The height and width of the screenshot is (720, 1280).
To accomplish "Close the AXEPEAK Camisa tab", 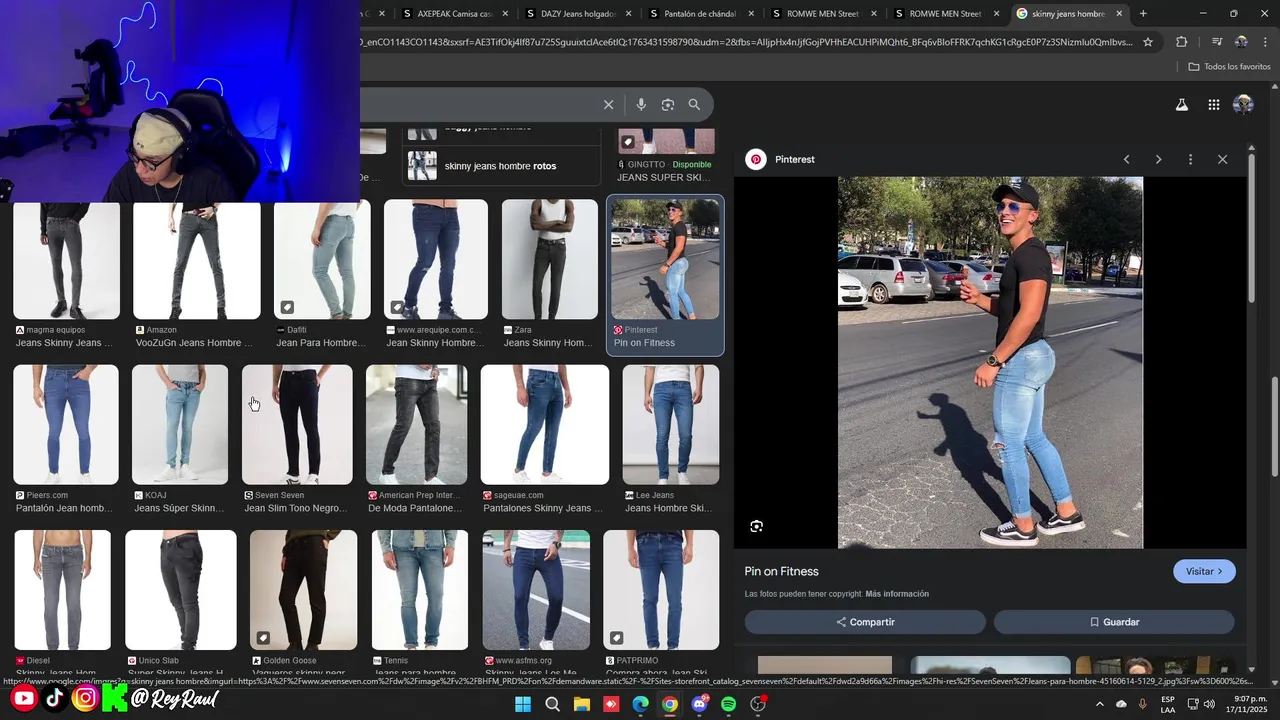I will click(506, 14).
